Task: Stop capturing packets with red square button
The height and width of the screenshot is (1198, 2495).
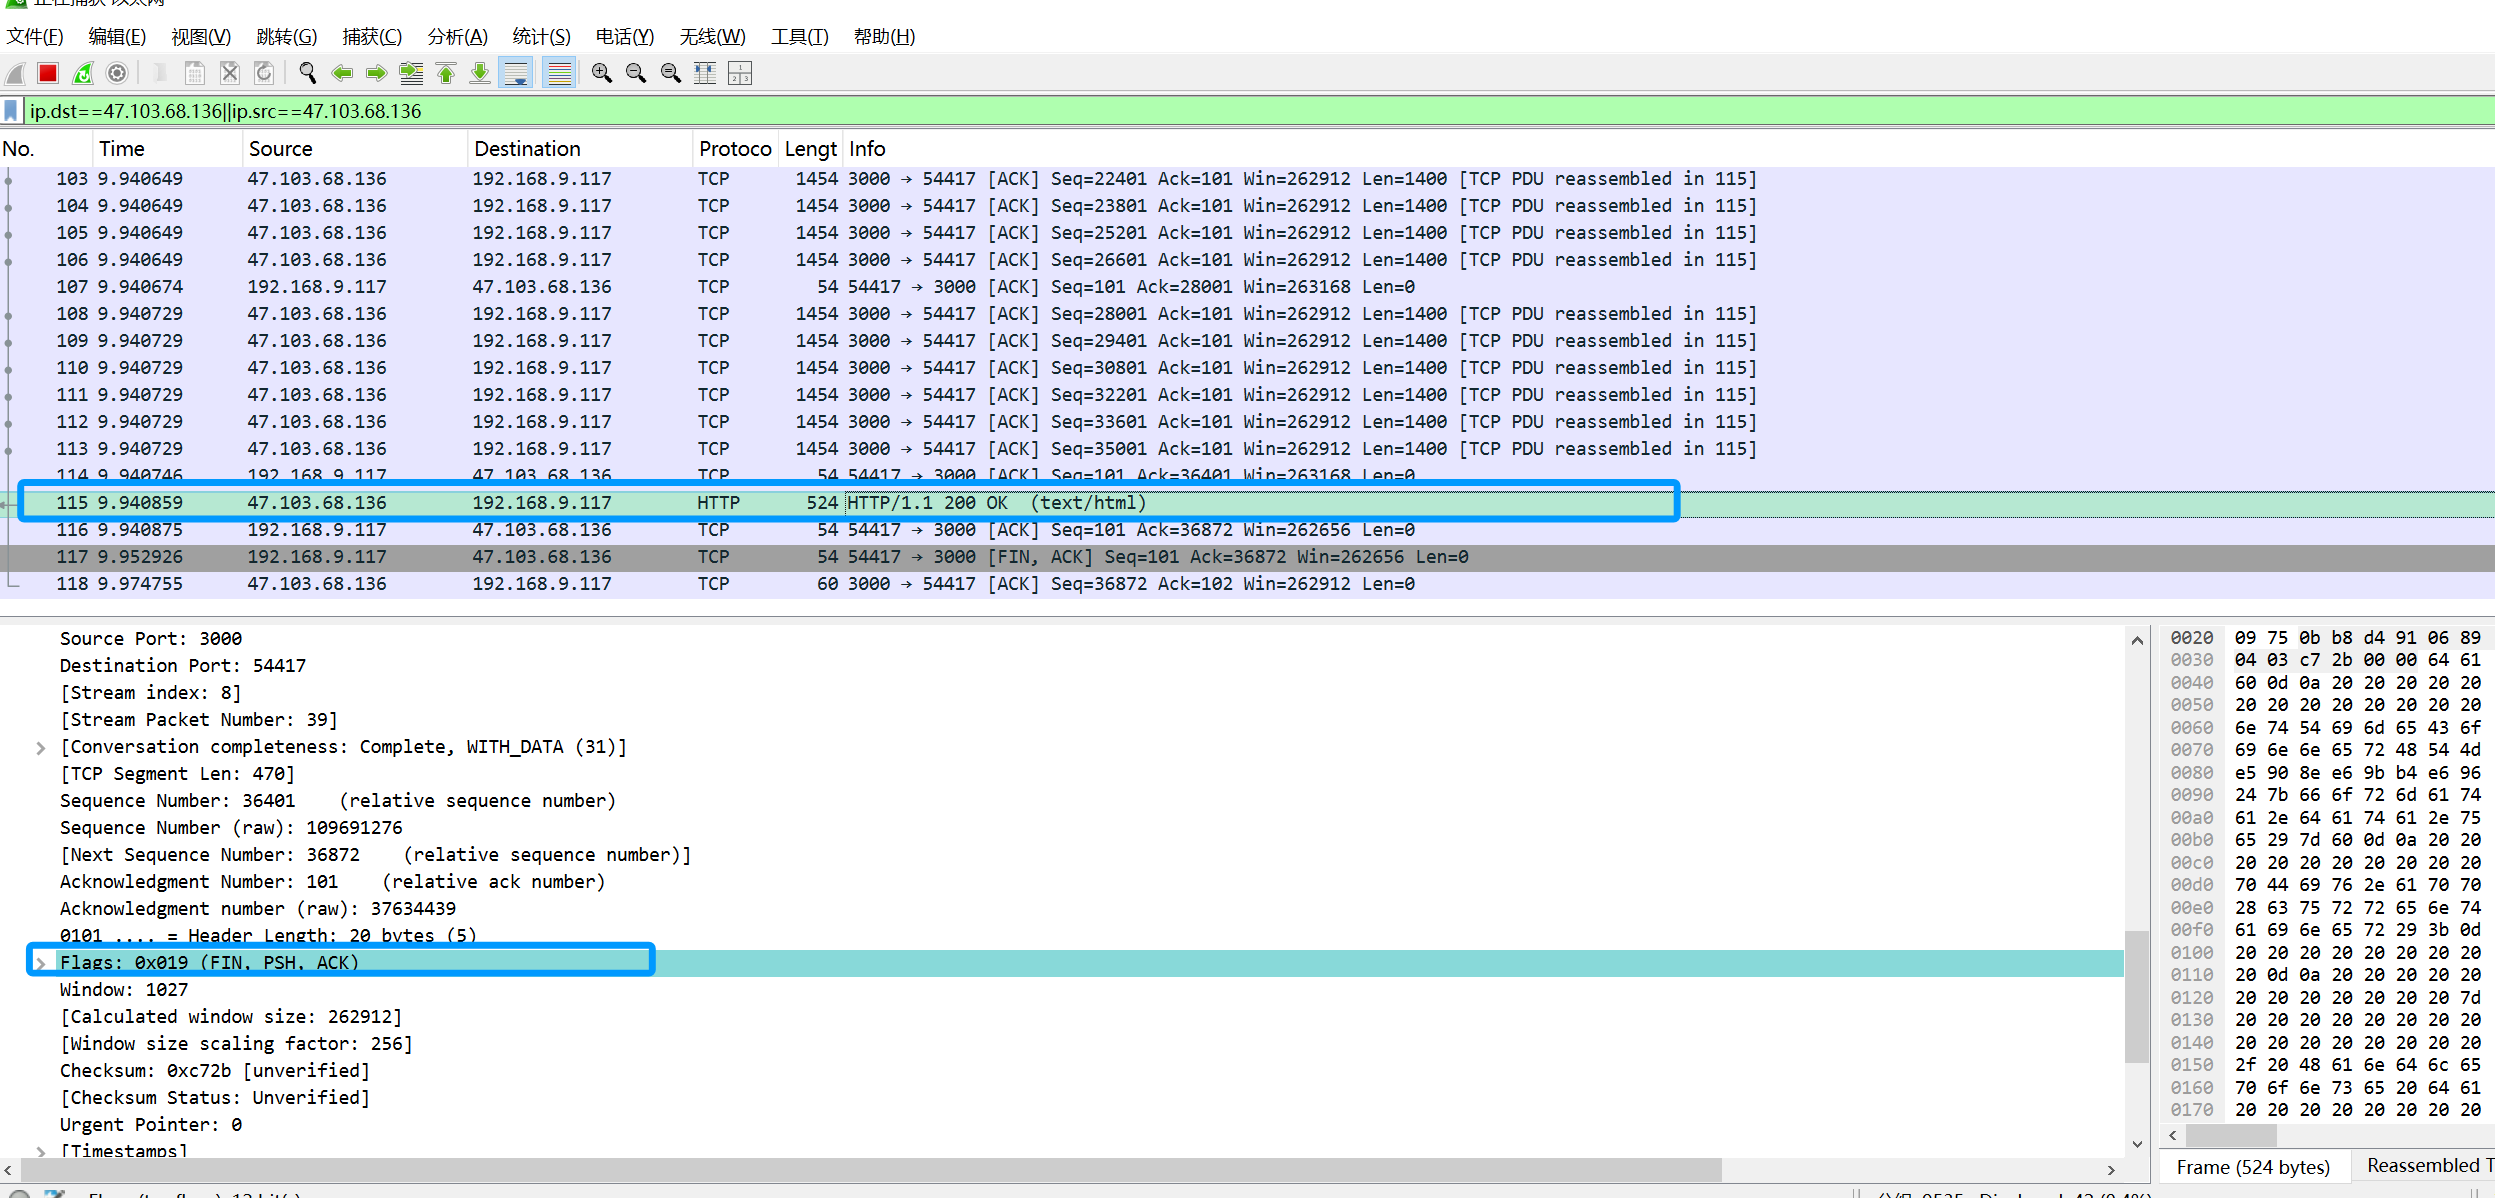Action: point(47,73)
